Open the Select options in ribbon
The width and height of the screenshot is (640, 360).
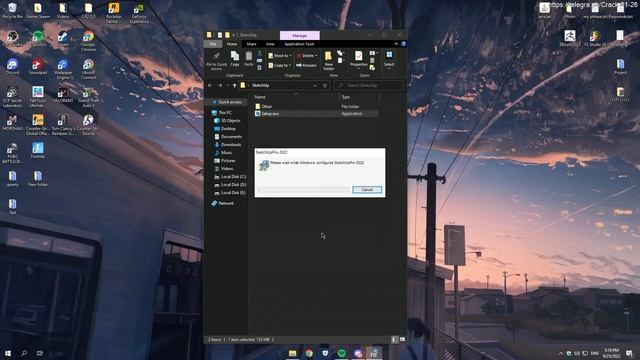coord(389,60)
